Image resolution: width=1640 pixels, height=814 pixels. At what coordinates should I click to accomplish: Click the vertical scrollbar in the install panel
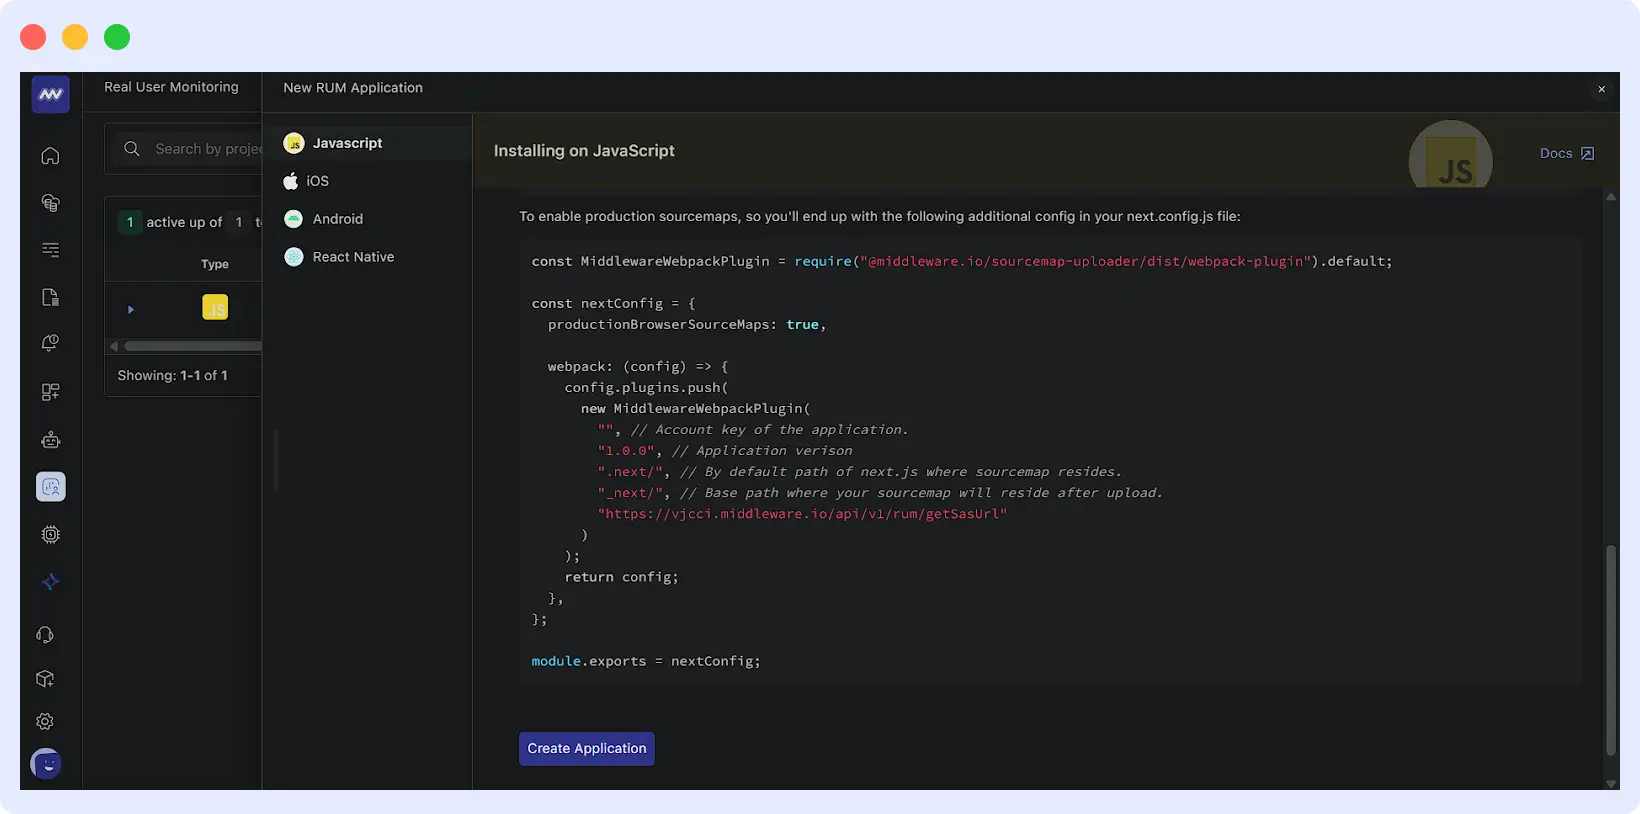point(1611,650)
